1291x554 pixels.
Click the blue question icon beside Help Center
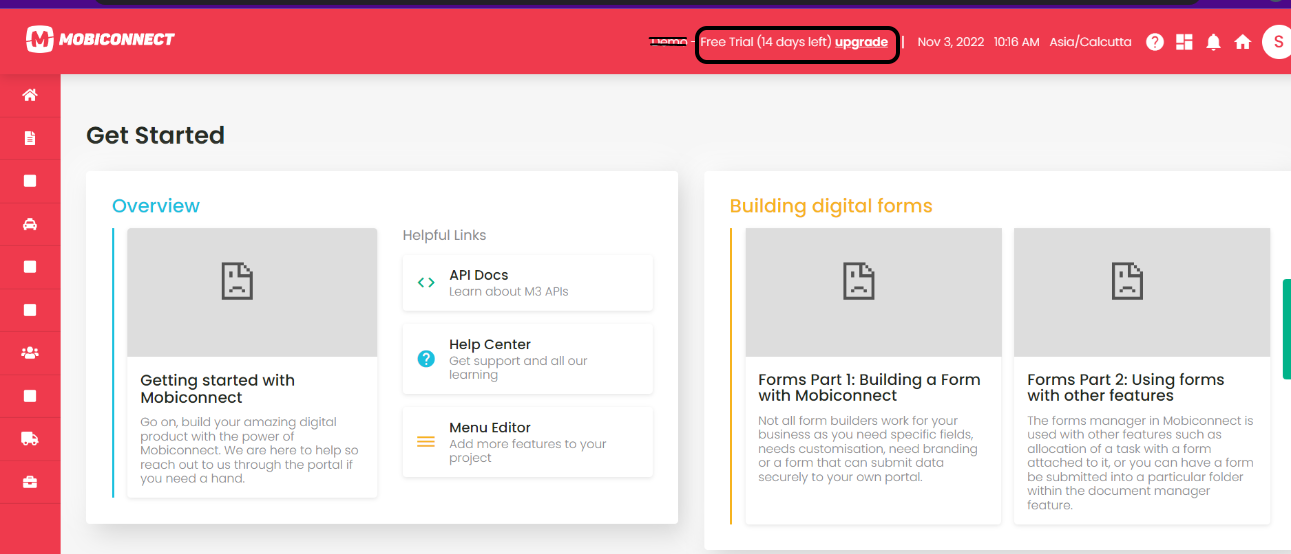coord(426,358)
